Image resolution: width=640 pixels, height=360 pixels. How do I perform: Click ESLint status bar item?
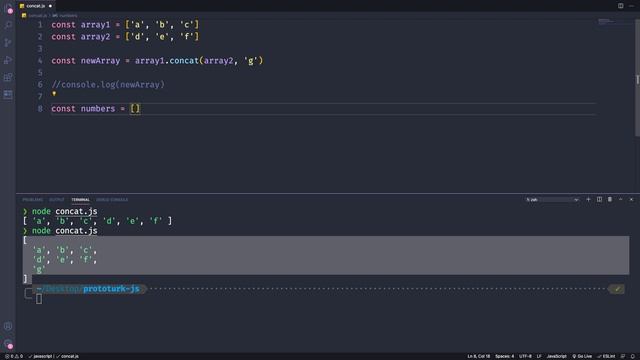pos(606,356)
